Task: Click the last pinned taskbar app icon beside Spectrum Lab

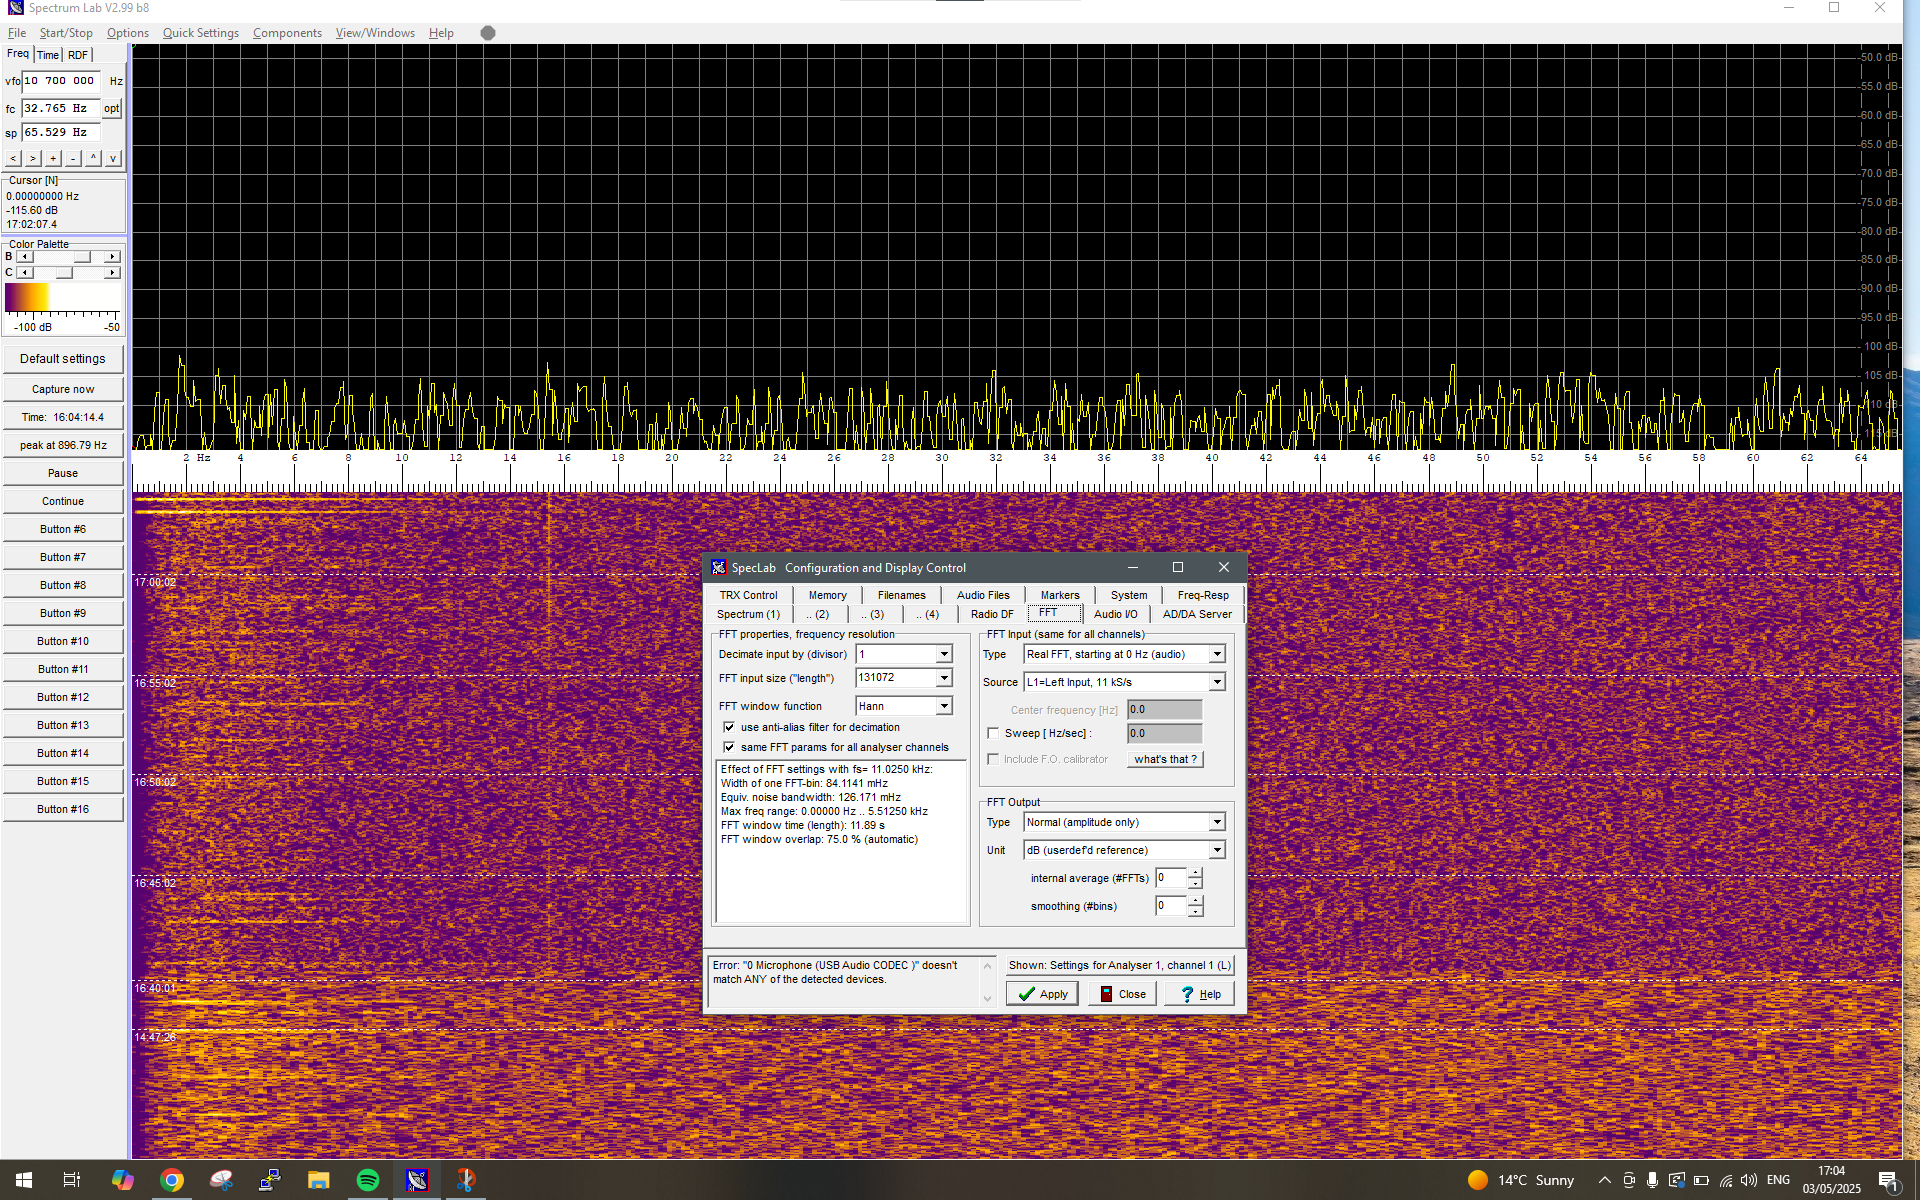Action: pyautogui.click(x=466, y=1180)
